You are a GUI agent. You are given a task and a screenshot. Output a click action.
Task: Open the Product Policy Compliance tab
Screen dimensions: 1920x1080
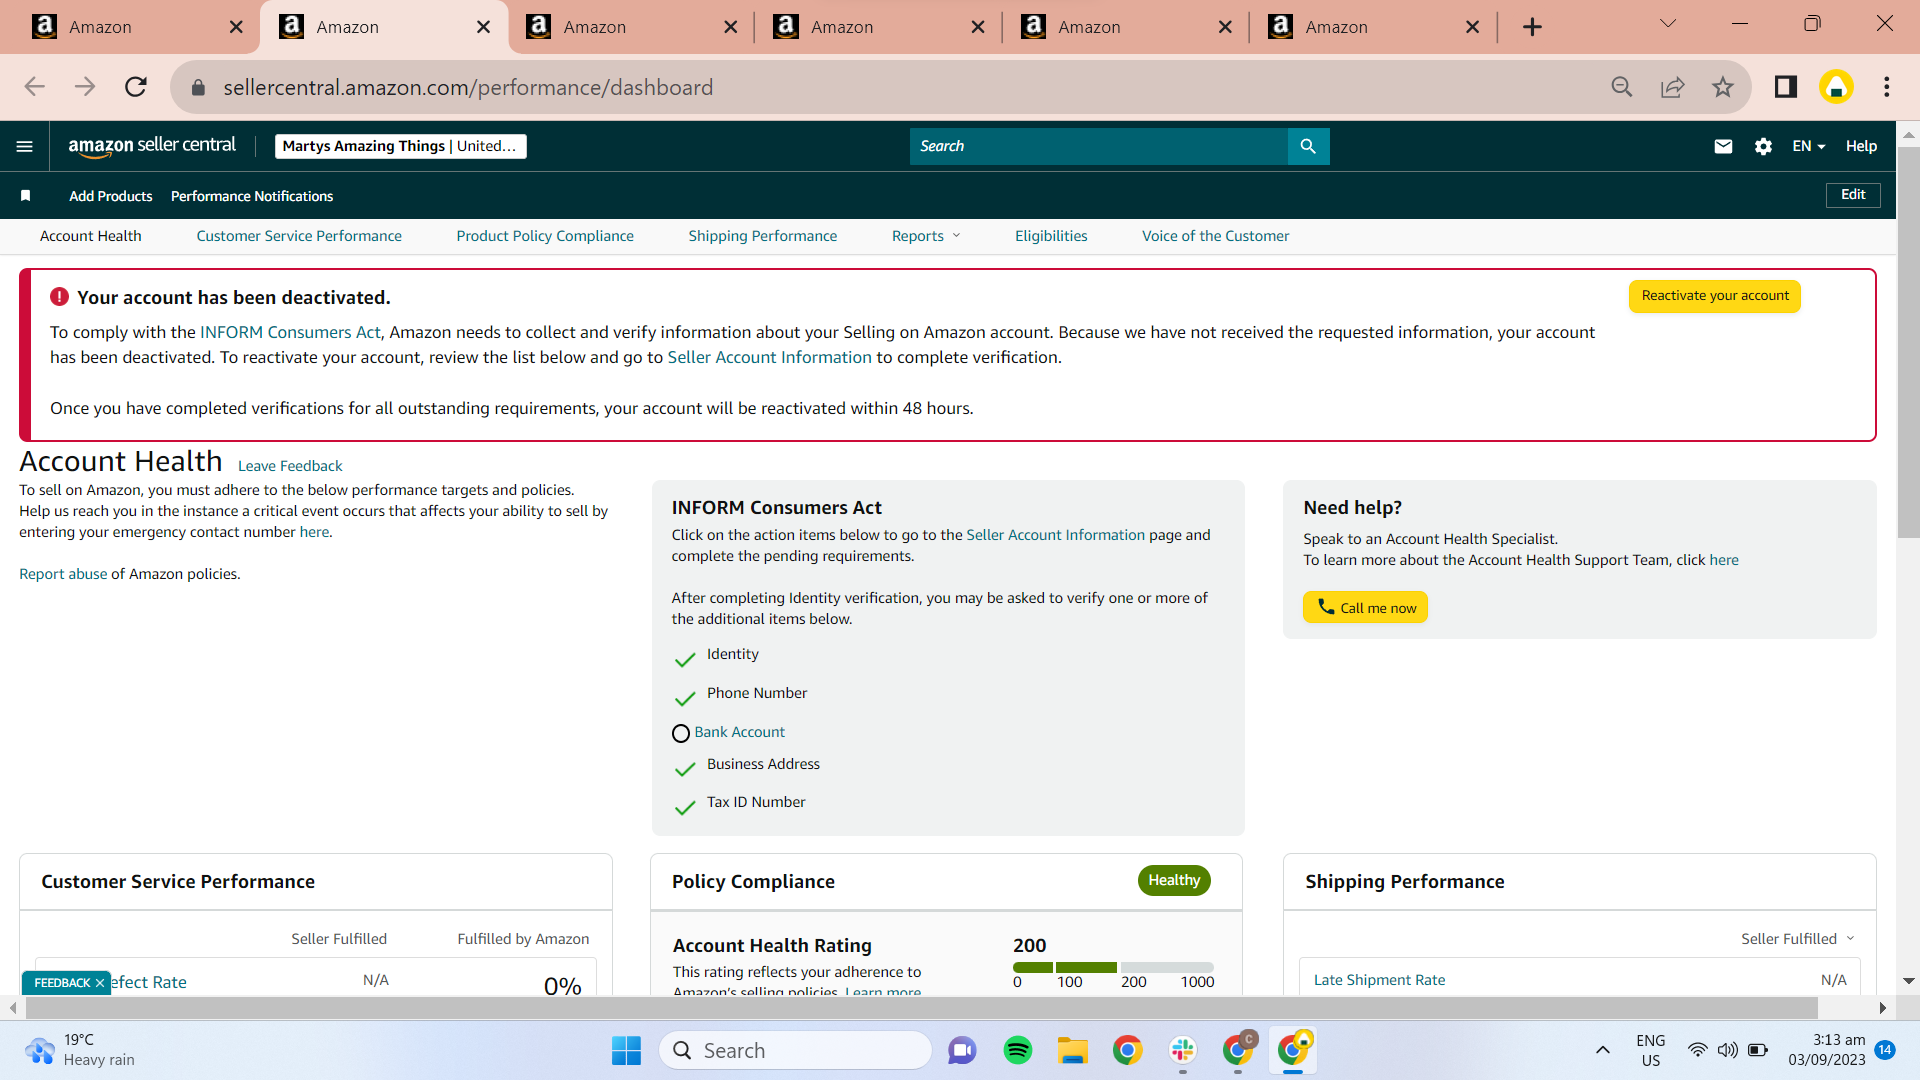[545, 236]
